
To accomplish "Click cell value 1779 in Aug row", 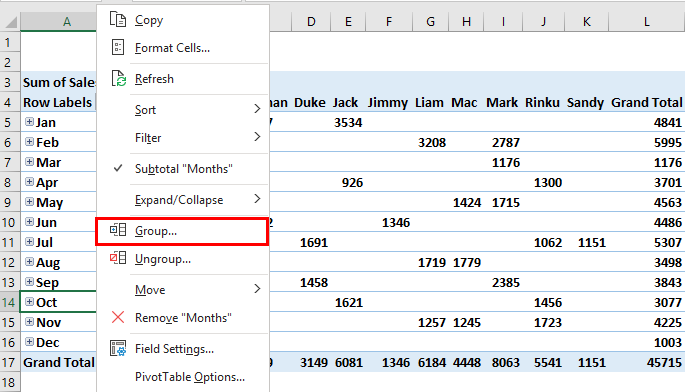I will click(467, 263).
